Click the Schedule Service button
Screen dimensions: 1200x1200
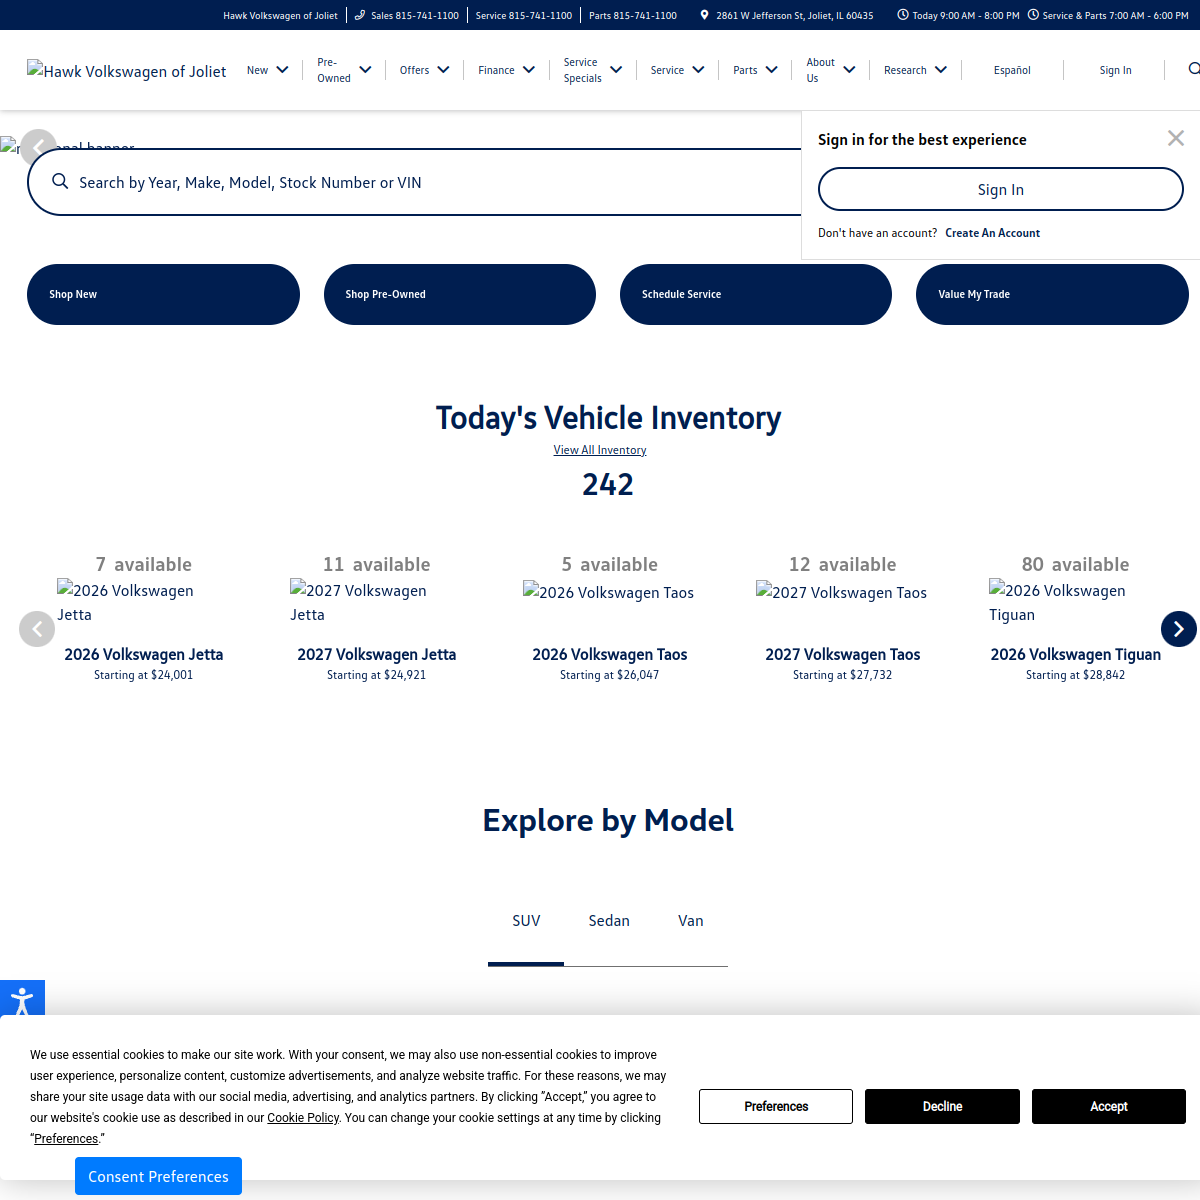point(756,294)
